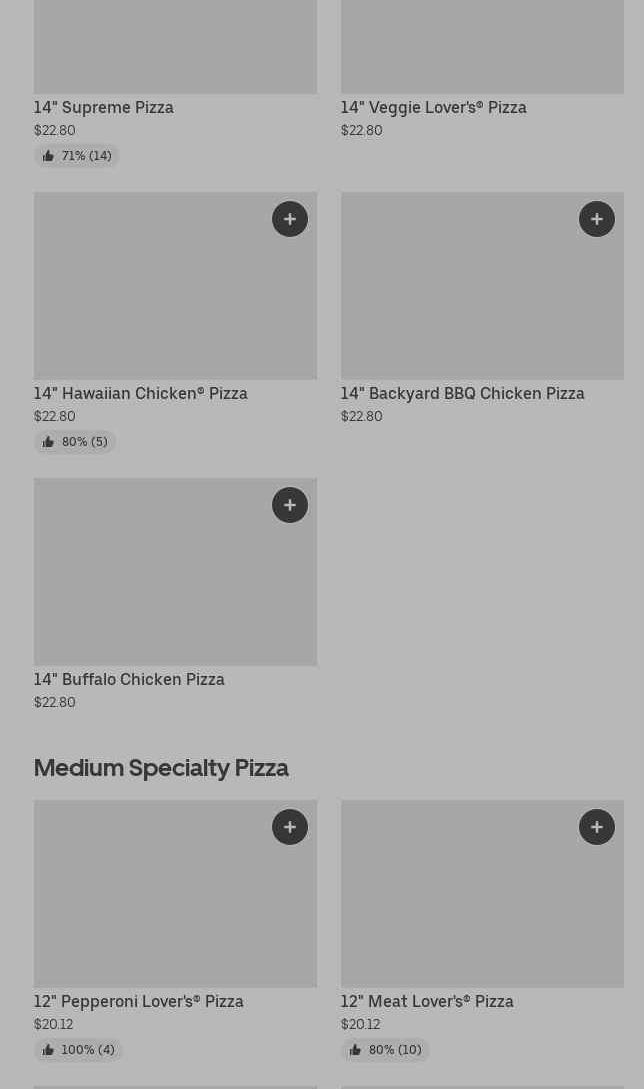Viewport: 644px width, 1089px height.
Task: Open the 14" Supreme Pizza item title
Action: (104, 107)
